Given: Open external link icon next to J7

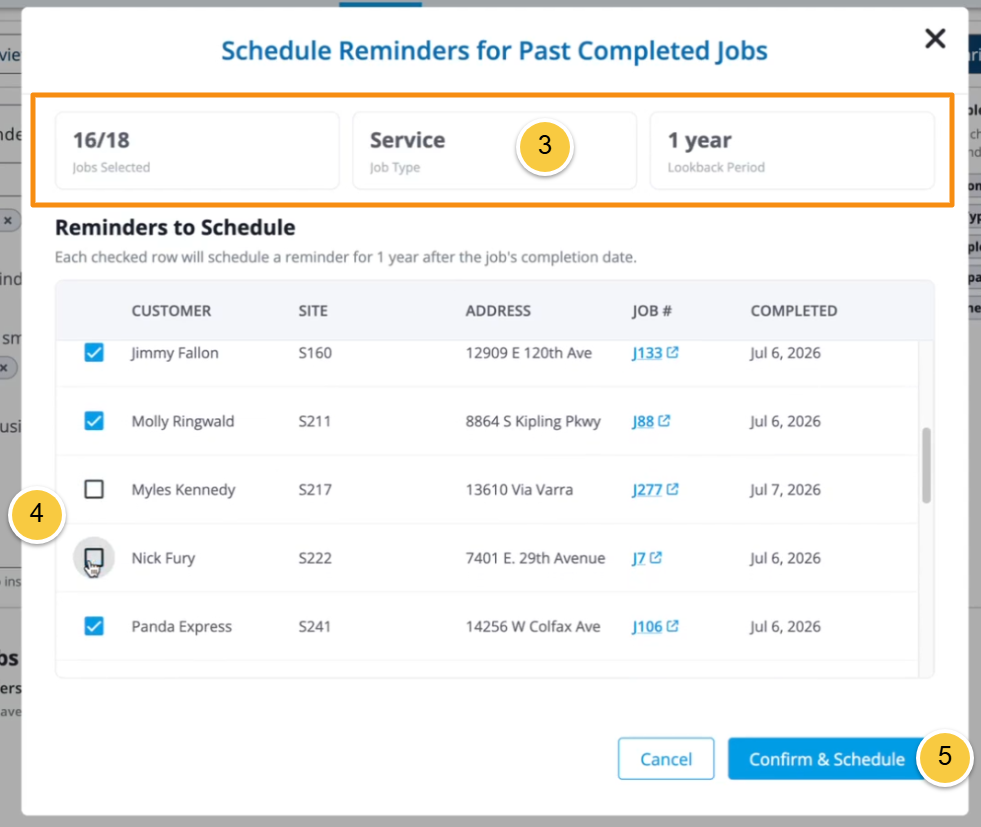Looking at the screenshot, I should tap(656, 557).
